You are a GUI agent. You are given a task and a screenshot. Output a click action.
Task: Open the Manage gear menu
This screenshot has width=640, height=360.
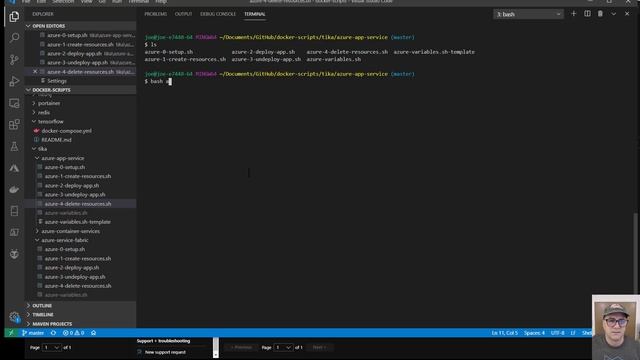pyautogui.click(x=14, y=317)
